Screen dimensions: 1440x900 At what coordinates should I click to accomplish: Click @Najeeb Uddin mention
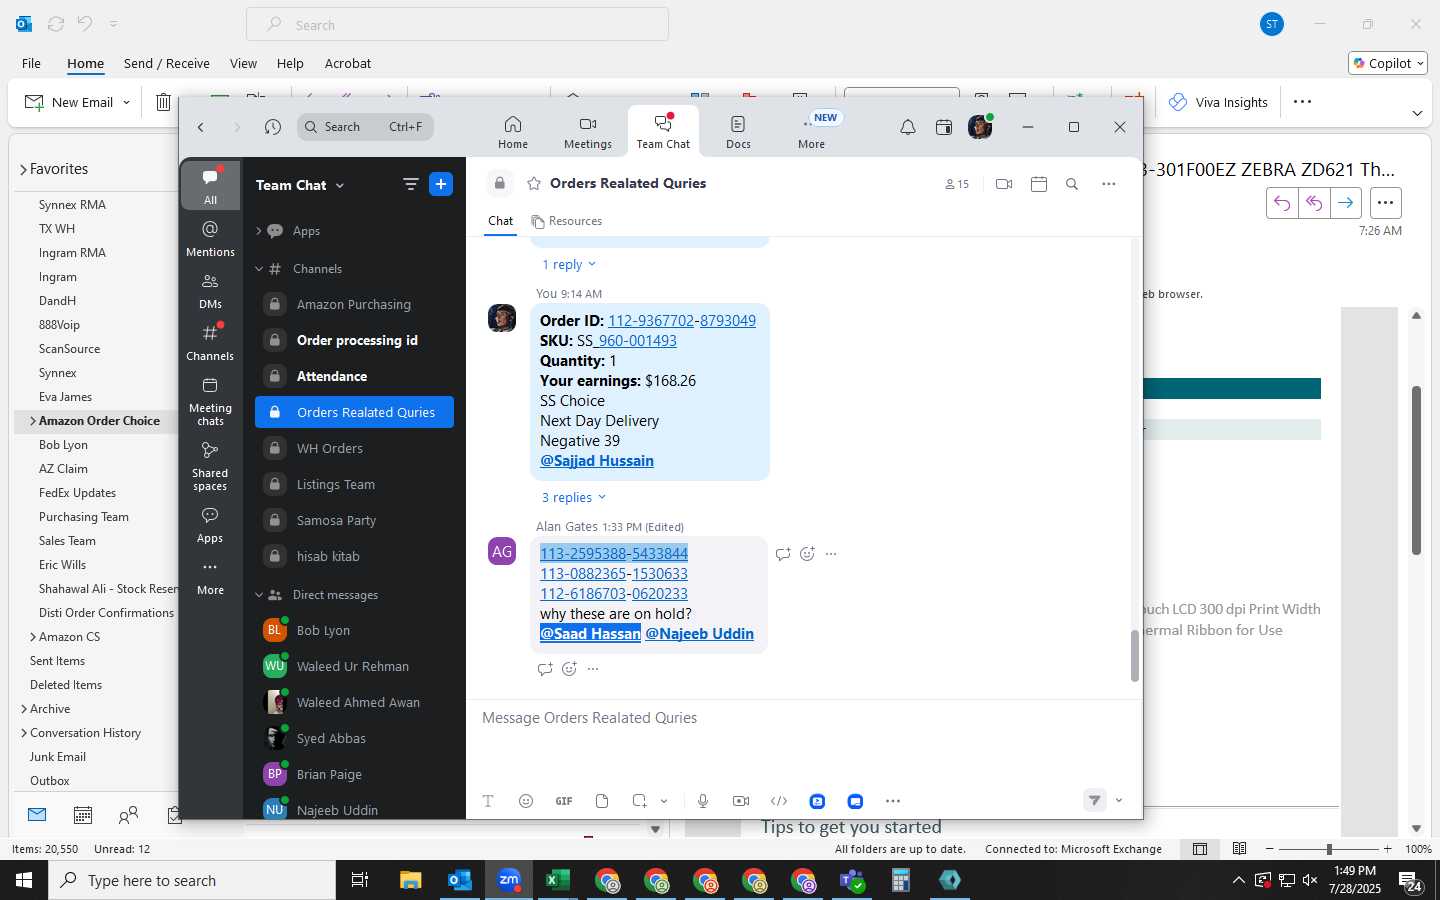(x=700, y=634)
